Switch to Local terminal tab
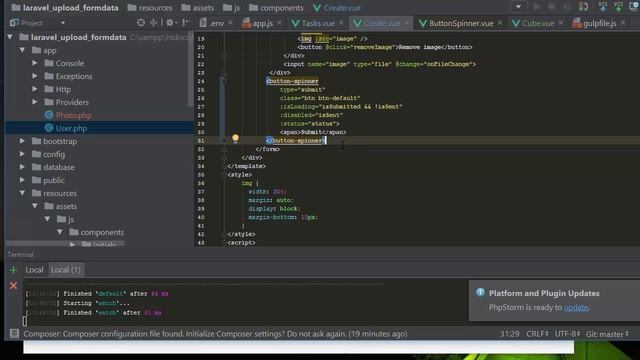Screen dimensions: 640x360 pos(34,270)
